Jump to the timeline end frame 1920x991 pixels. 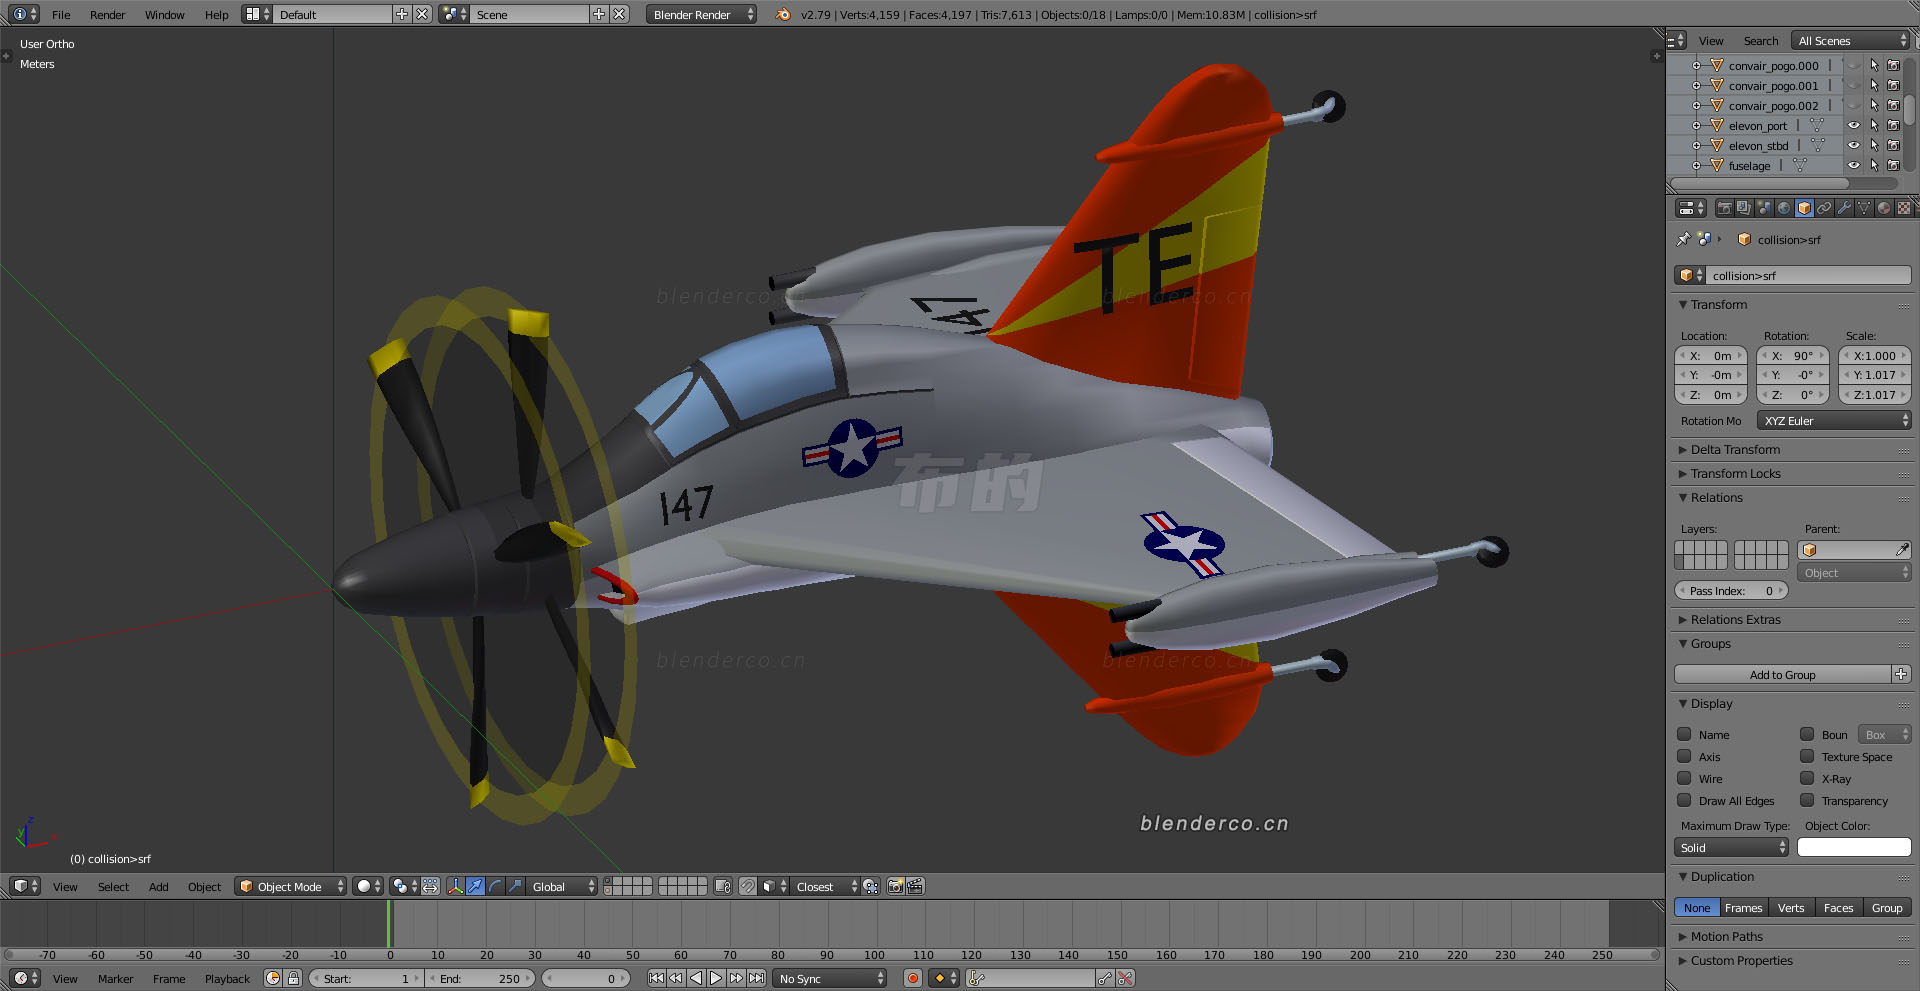[756, 978]
